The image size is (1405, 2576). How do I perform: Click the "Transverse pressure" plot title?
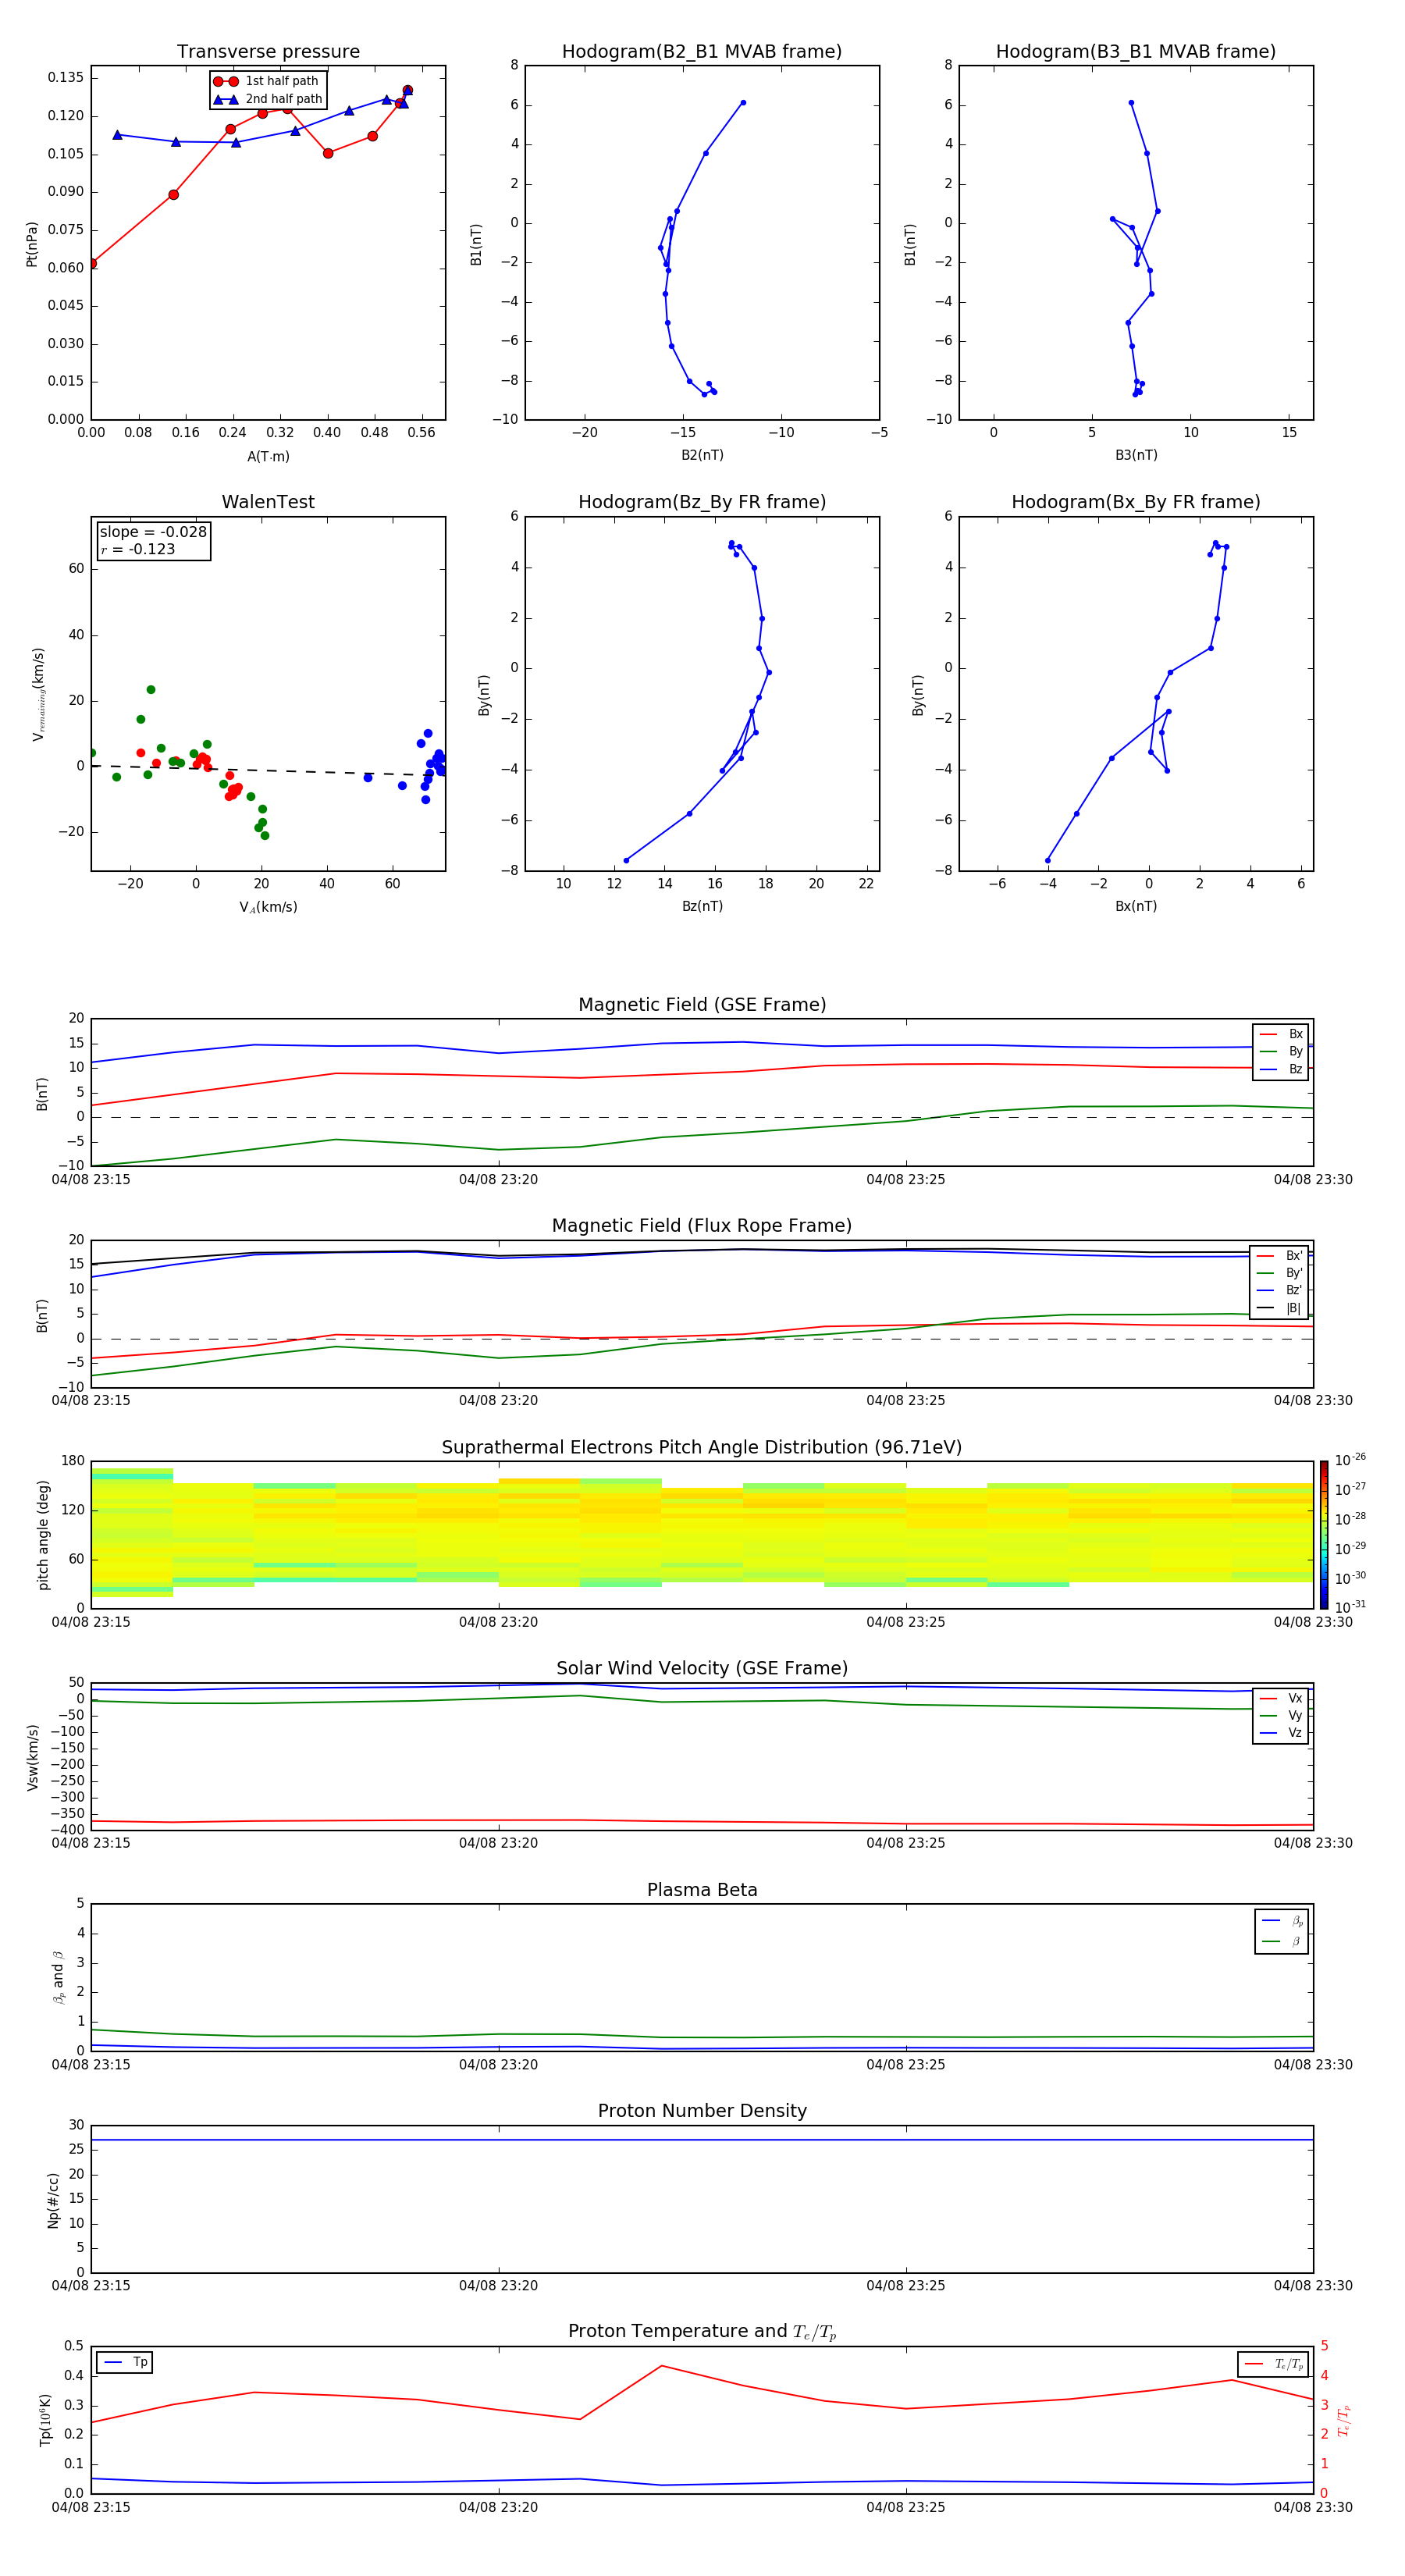[x=268, y=52]
